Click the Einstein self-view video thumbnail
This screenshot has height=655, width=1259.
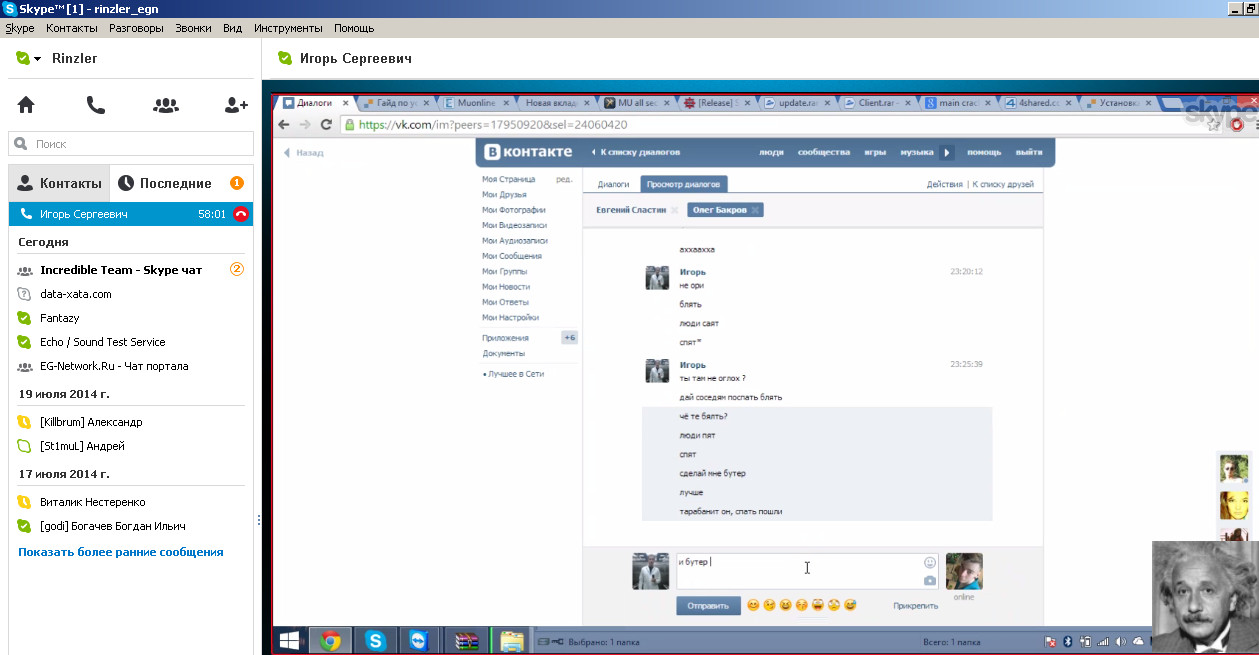(x=1205, y=597)
